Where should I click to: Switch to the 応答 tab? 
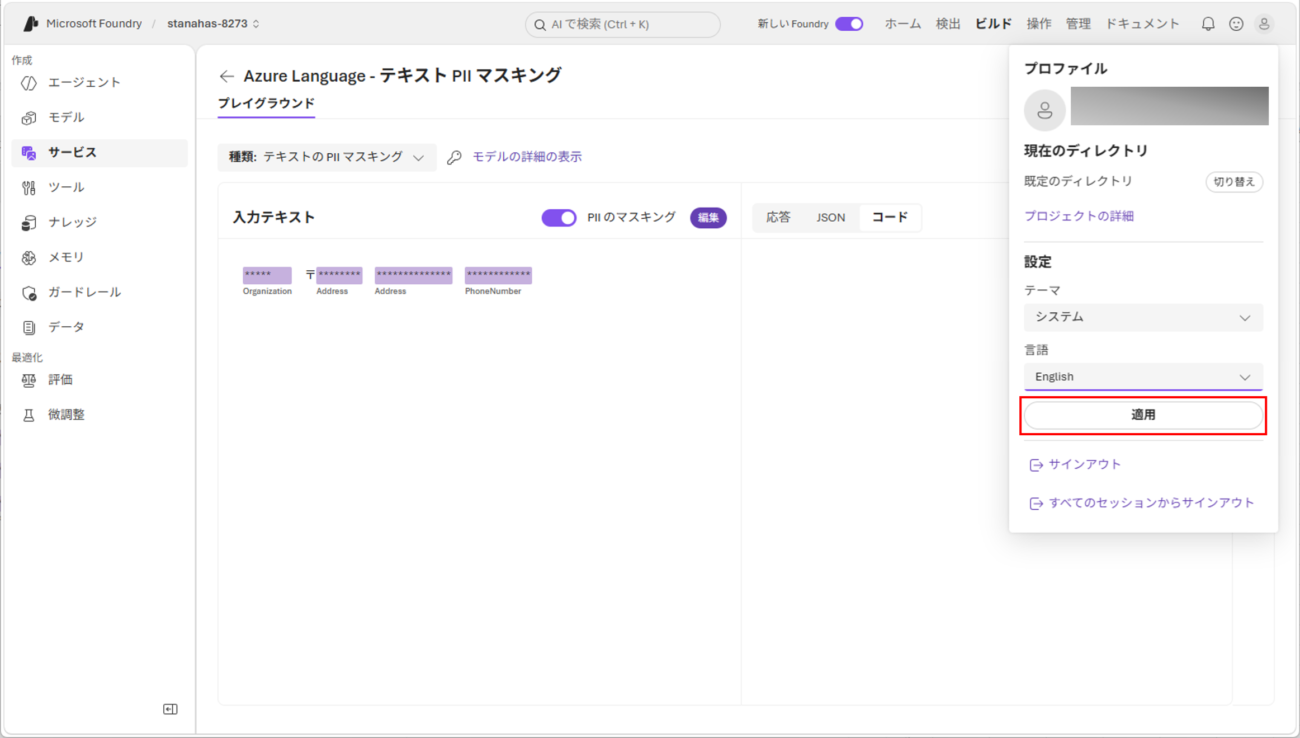[778, 217]
